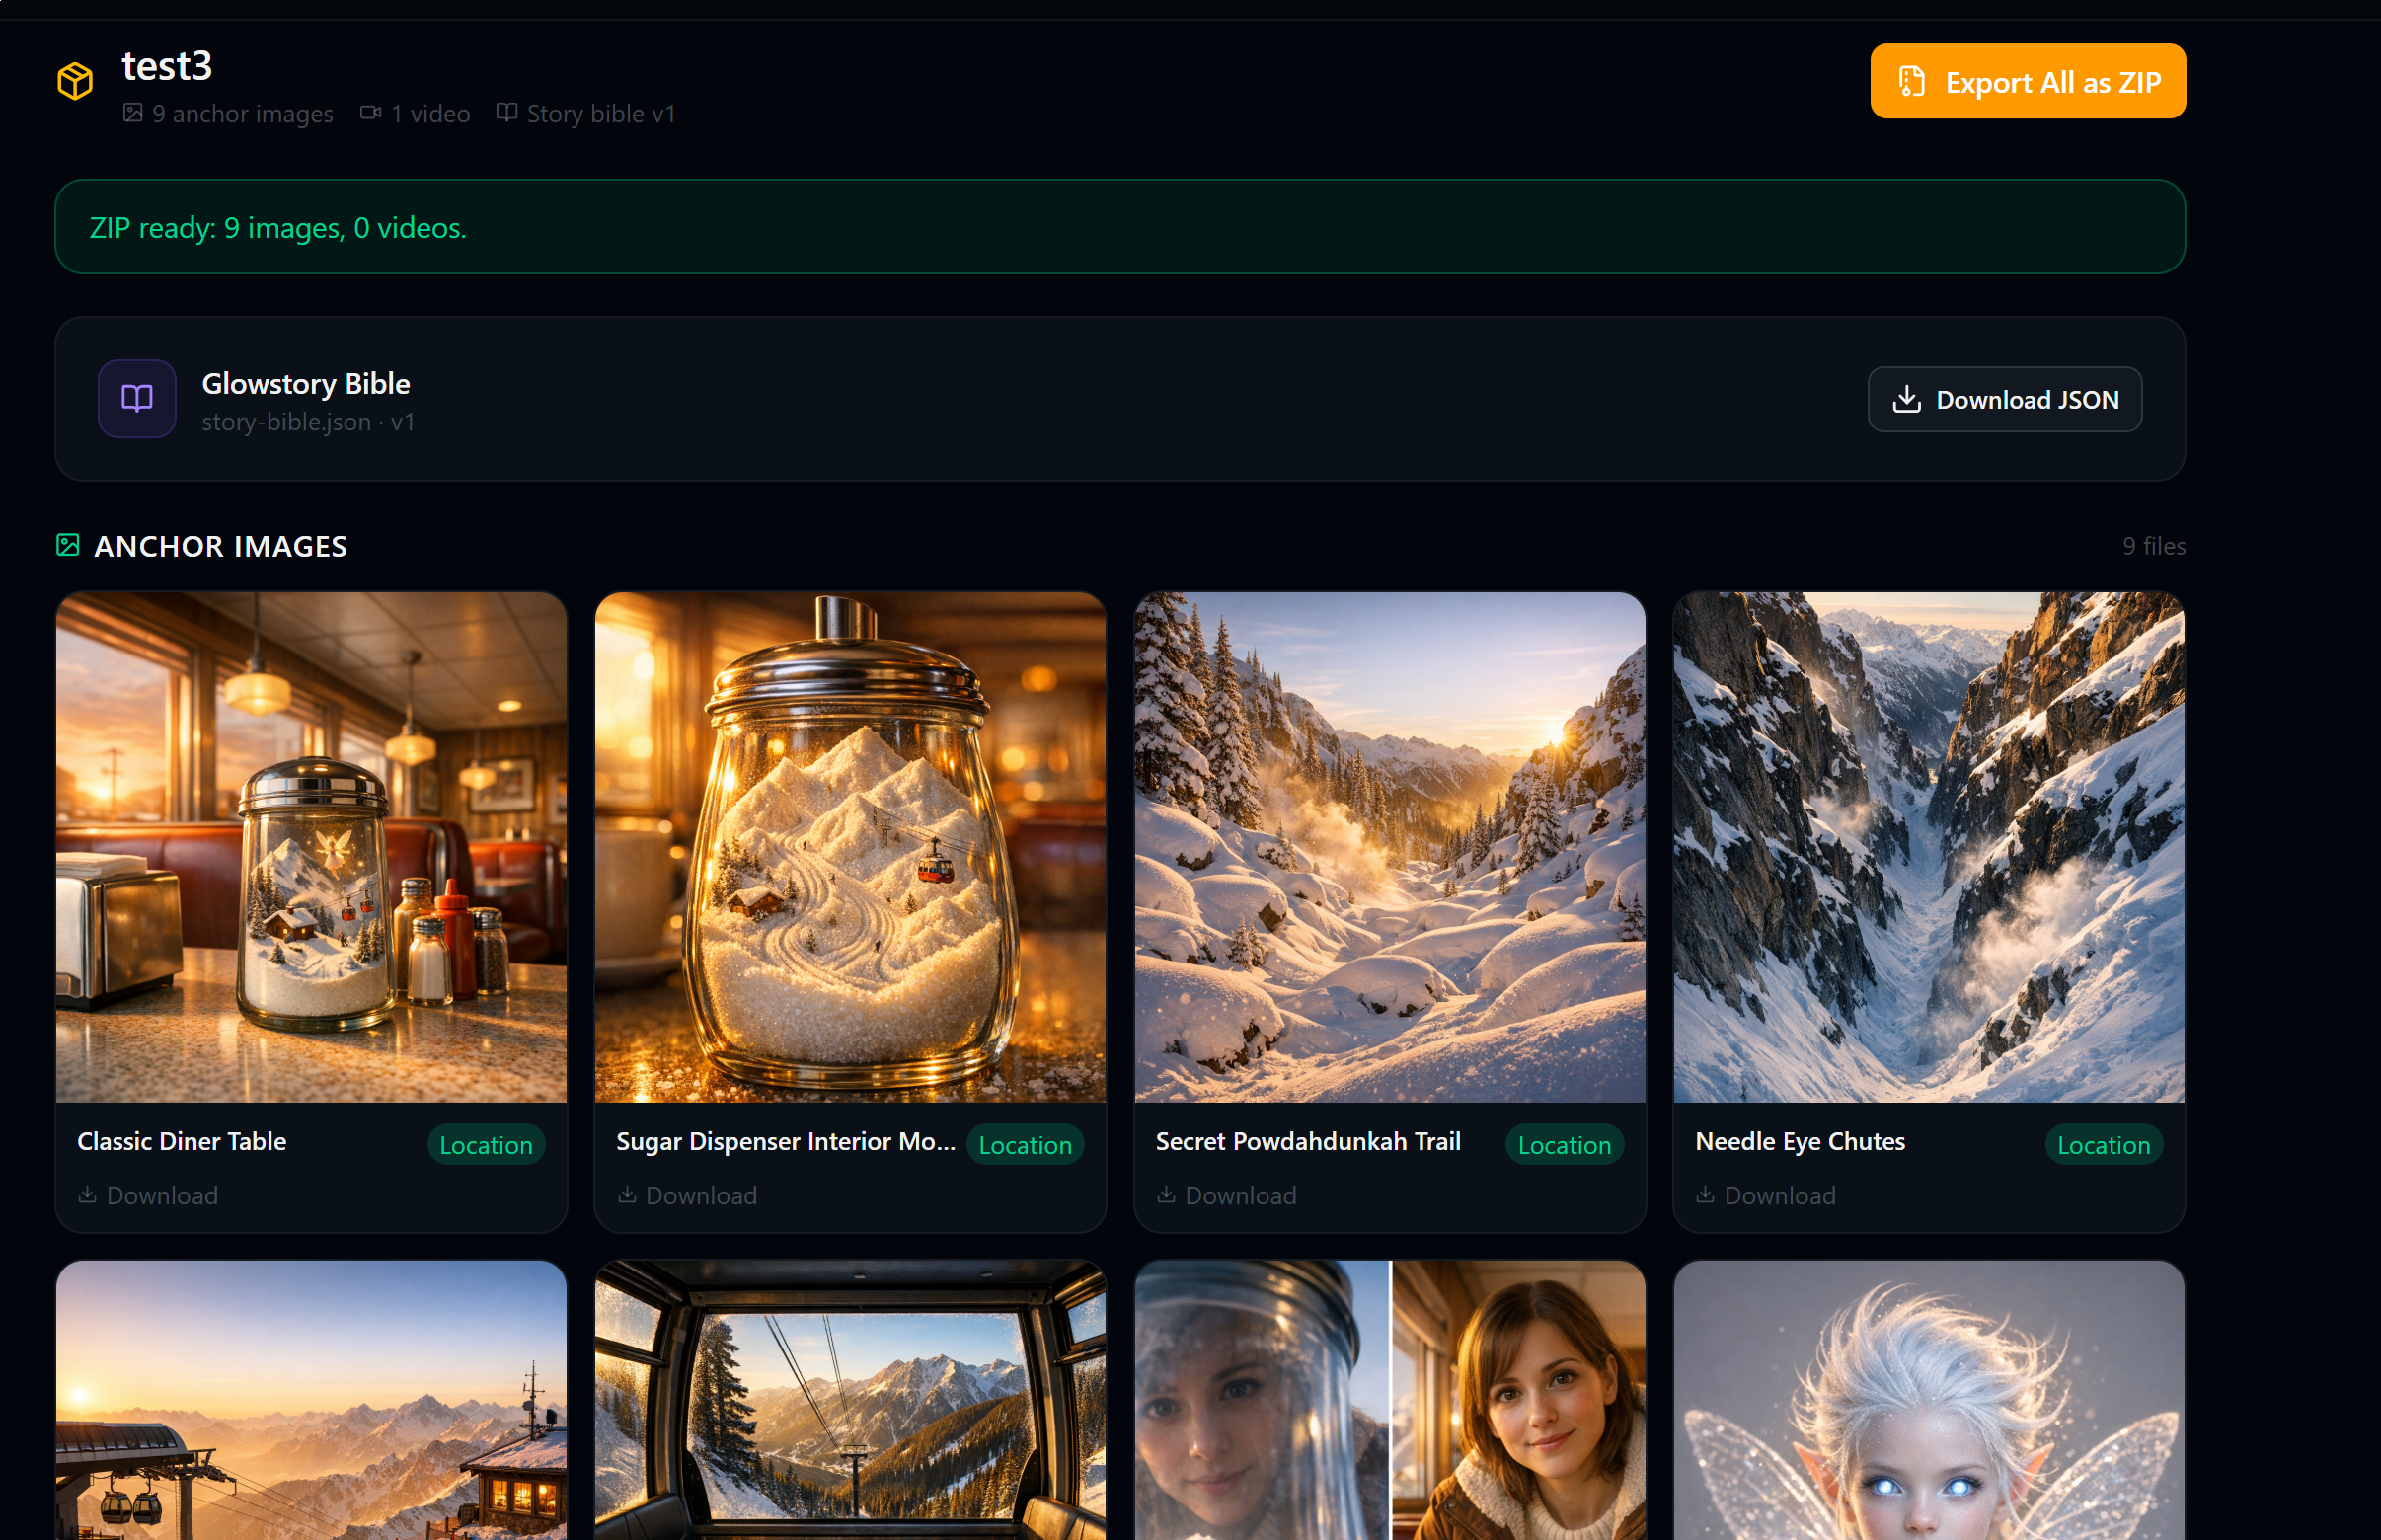2381x1540 pixels.
Task: Download the Secret Powdahdunkah Trail image
Action: (x=1226, y=1195)
